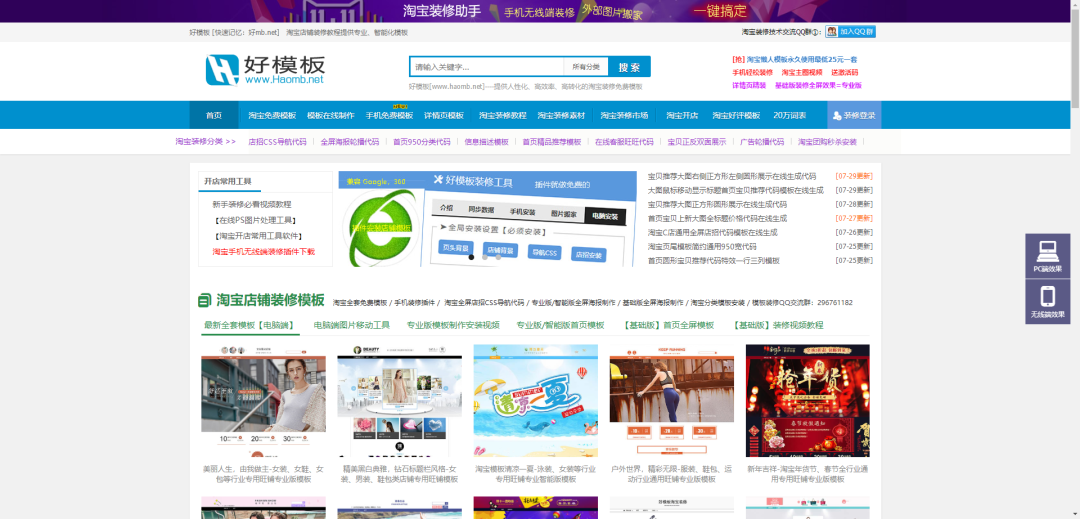Image resolution: width=1080 pixels, height=519 pixels.
Task: Open 首页950分类代码 category link
Action: pyautogui.click(x=422, y=142)
